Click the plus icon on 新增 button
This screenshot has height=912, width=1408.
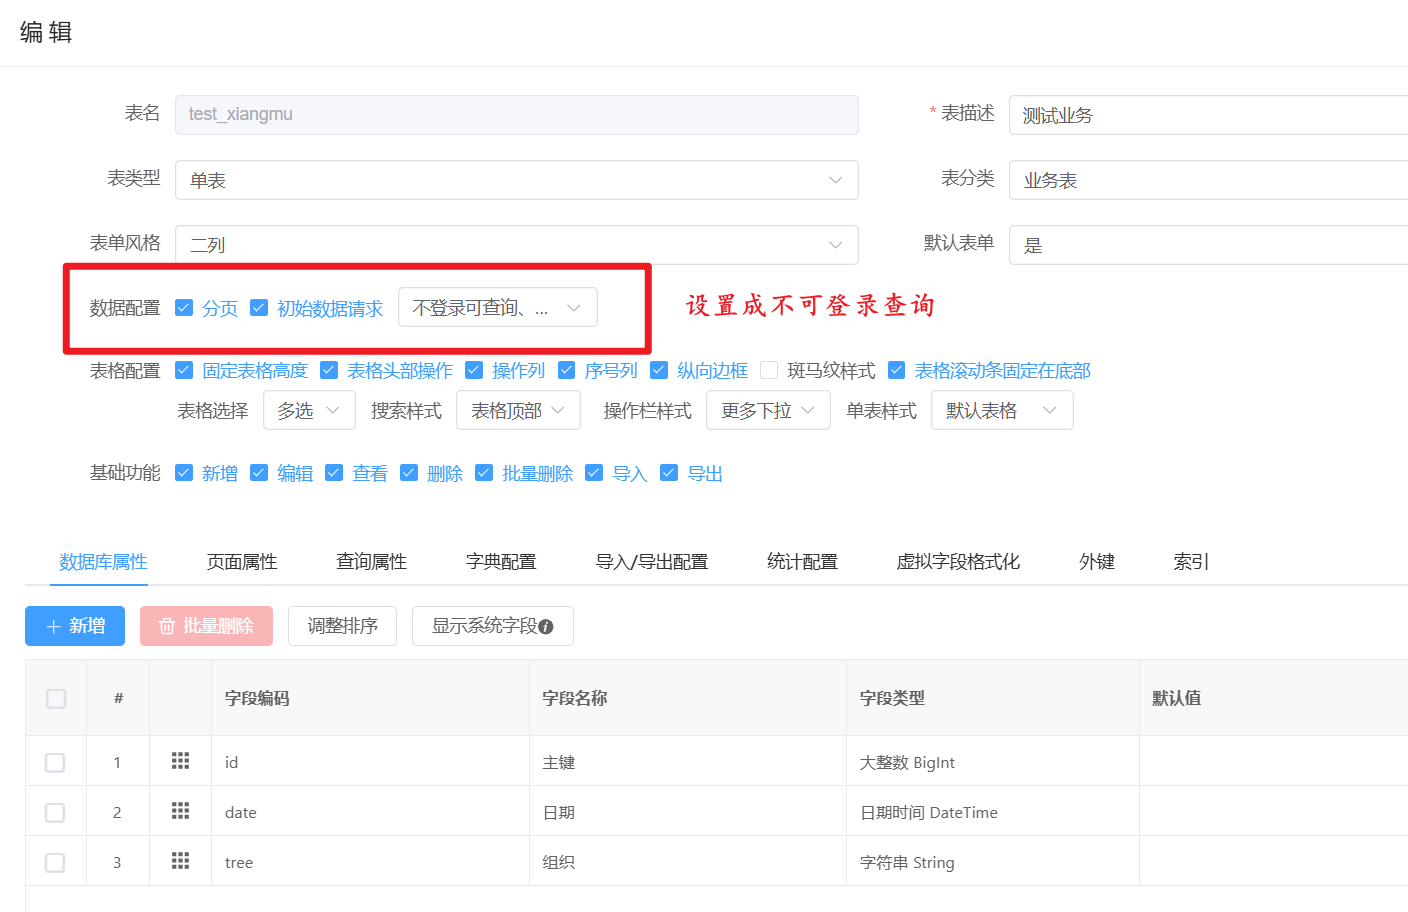point(54,627)
